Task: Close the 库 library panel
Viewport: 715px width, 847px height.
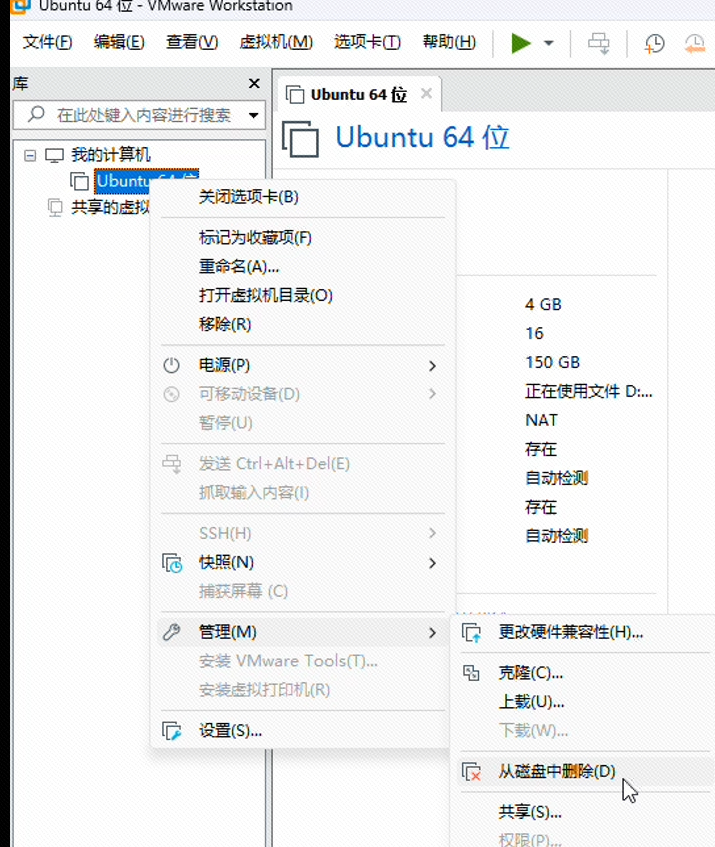Action: (254, 83)
